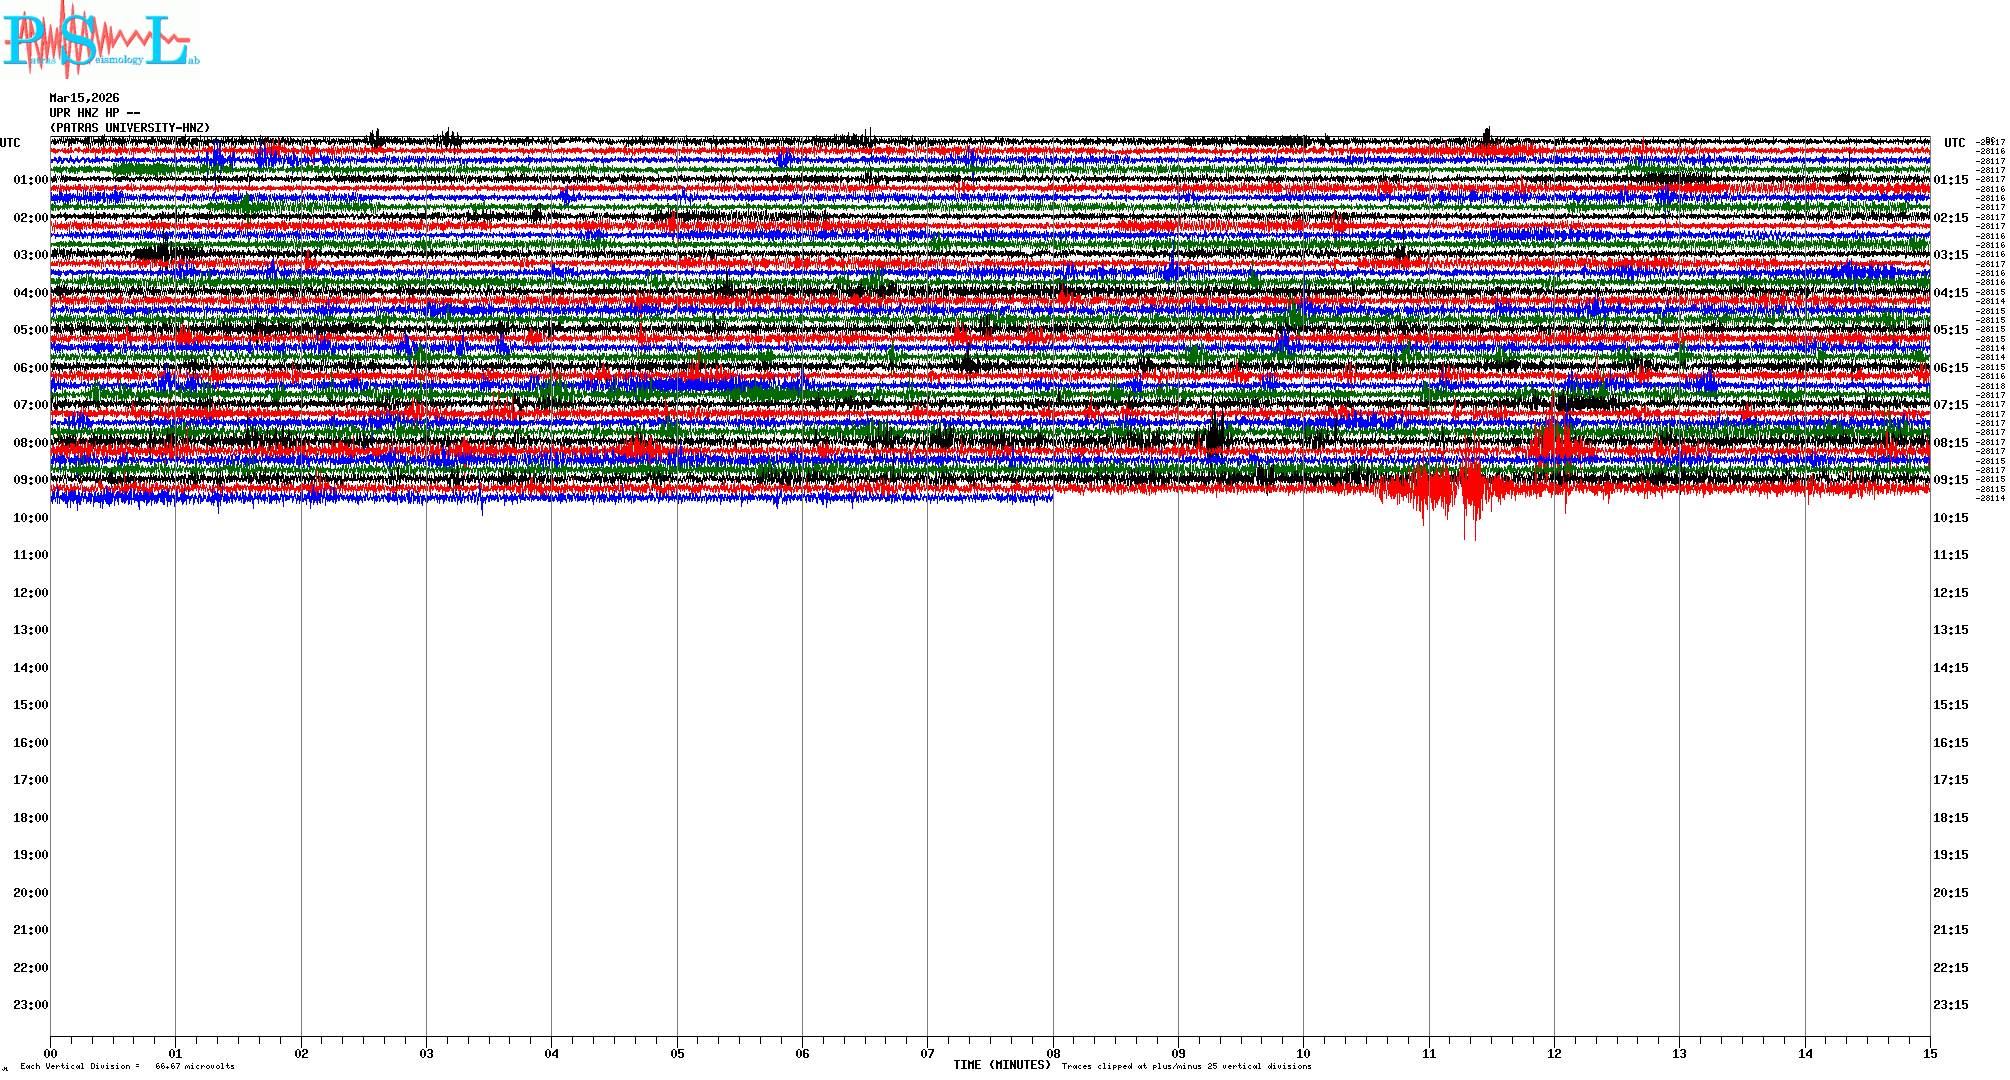The width and height of the screenshot is (2010, 1080).
Task: Click minute marker 08 on bottom axis
Action: coord(1053,1053)
